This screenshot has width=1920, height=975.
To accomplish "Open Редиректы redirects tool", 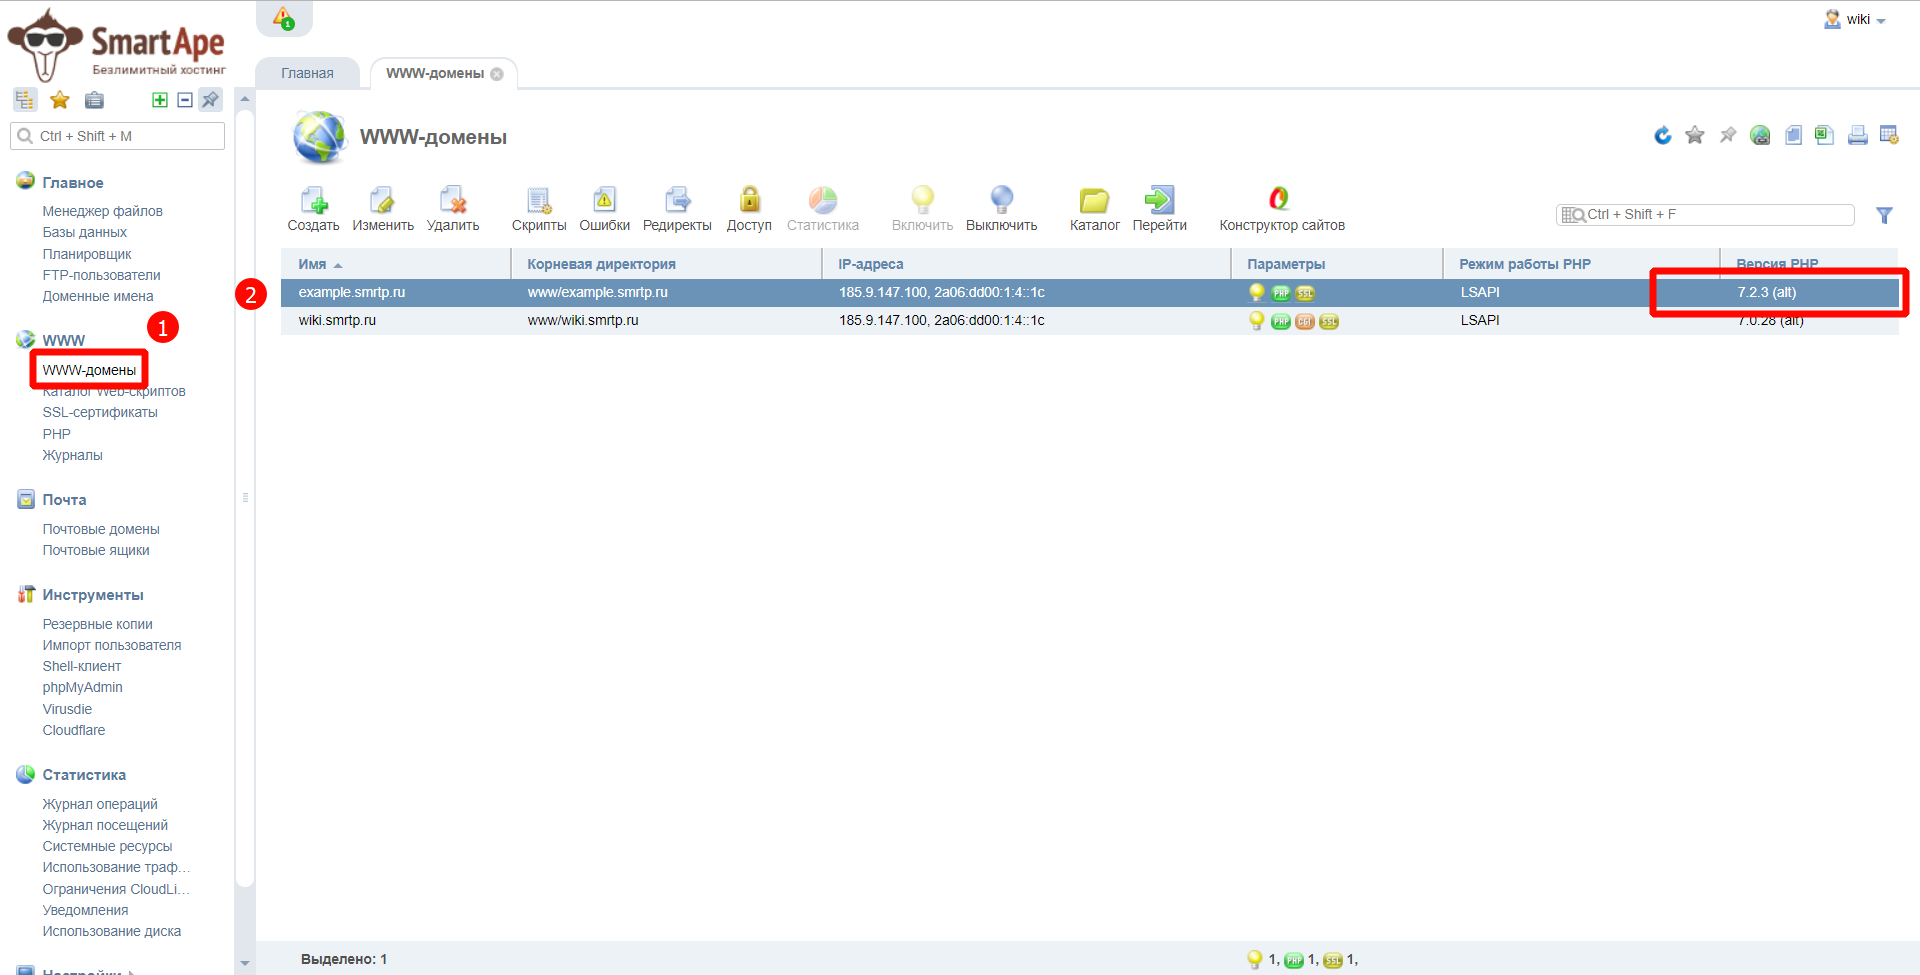I will click(x=677, y=201).
